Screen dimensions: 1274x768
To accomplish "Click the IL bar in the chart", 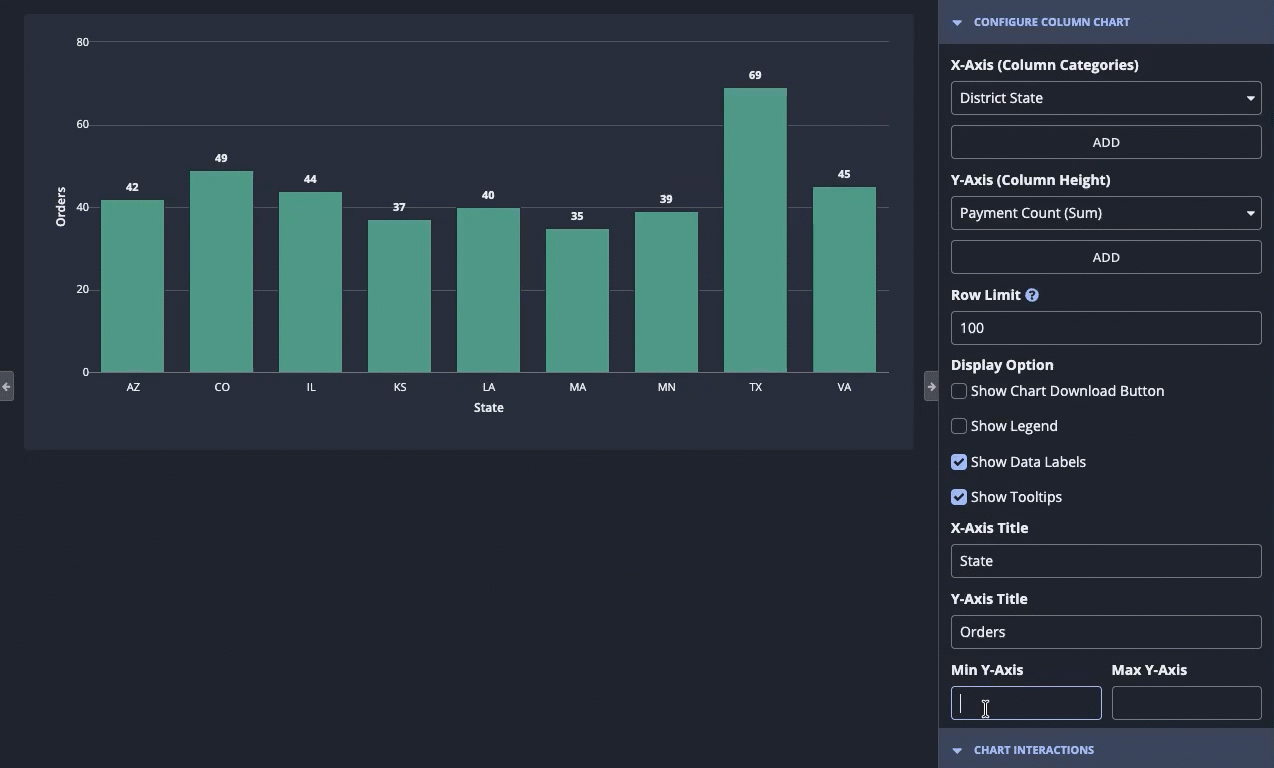I will pyautogui.click(x=310, y=282).
